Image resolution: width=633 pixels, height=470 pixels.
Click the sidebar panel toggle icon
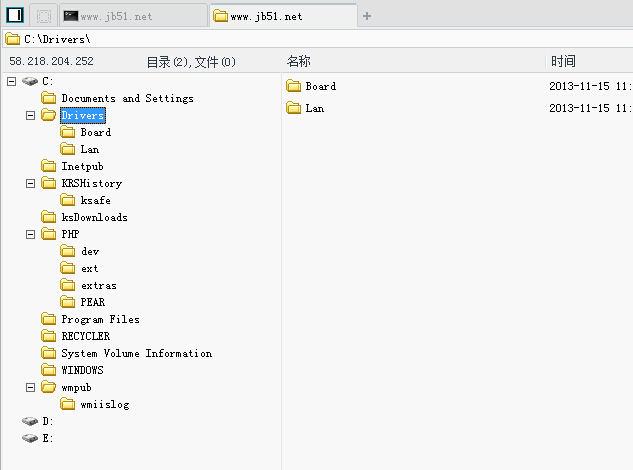point(15,15)
